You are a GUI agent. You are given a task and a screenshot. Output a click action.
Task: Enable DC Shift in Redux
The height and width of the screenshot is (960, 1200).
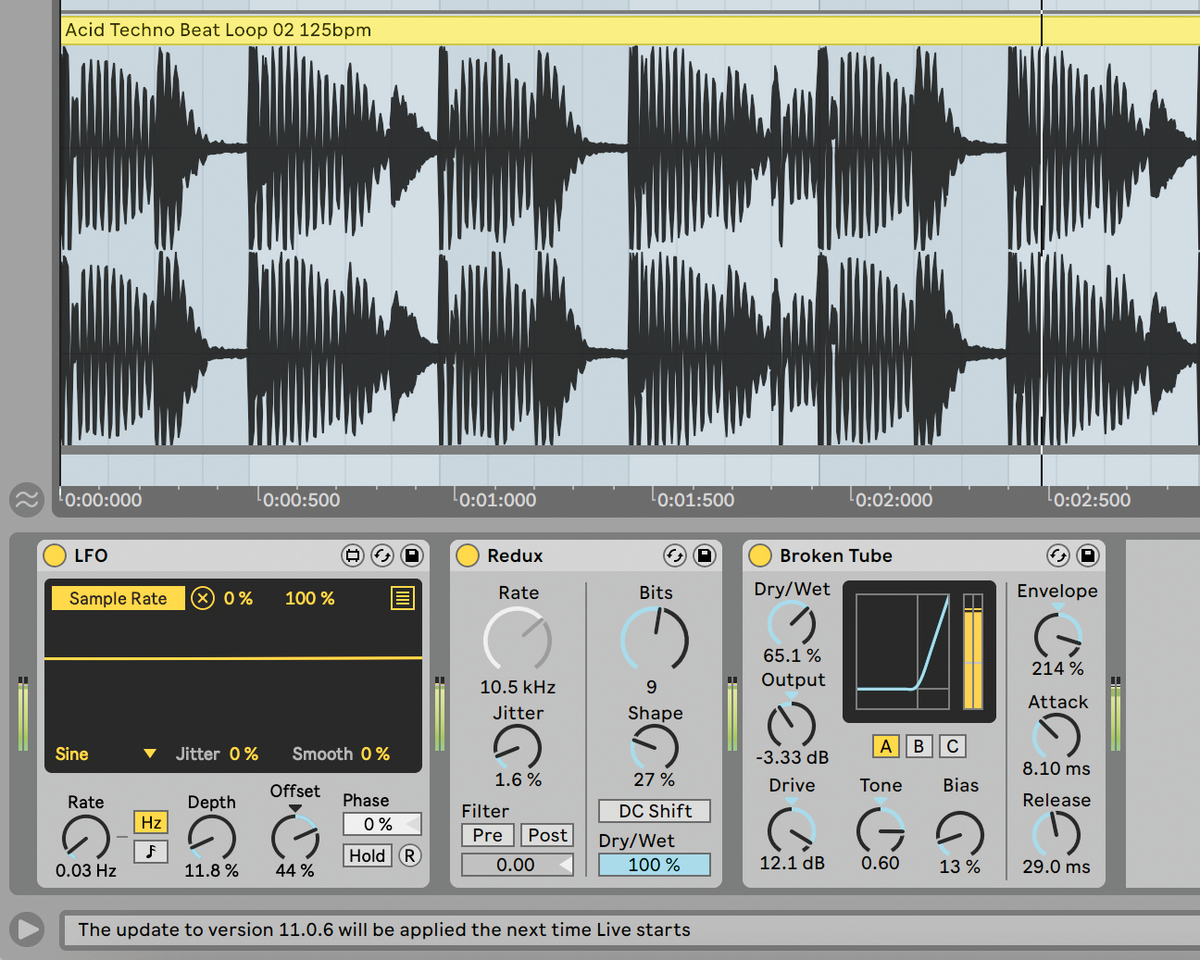tap(654, 810)
